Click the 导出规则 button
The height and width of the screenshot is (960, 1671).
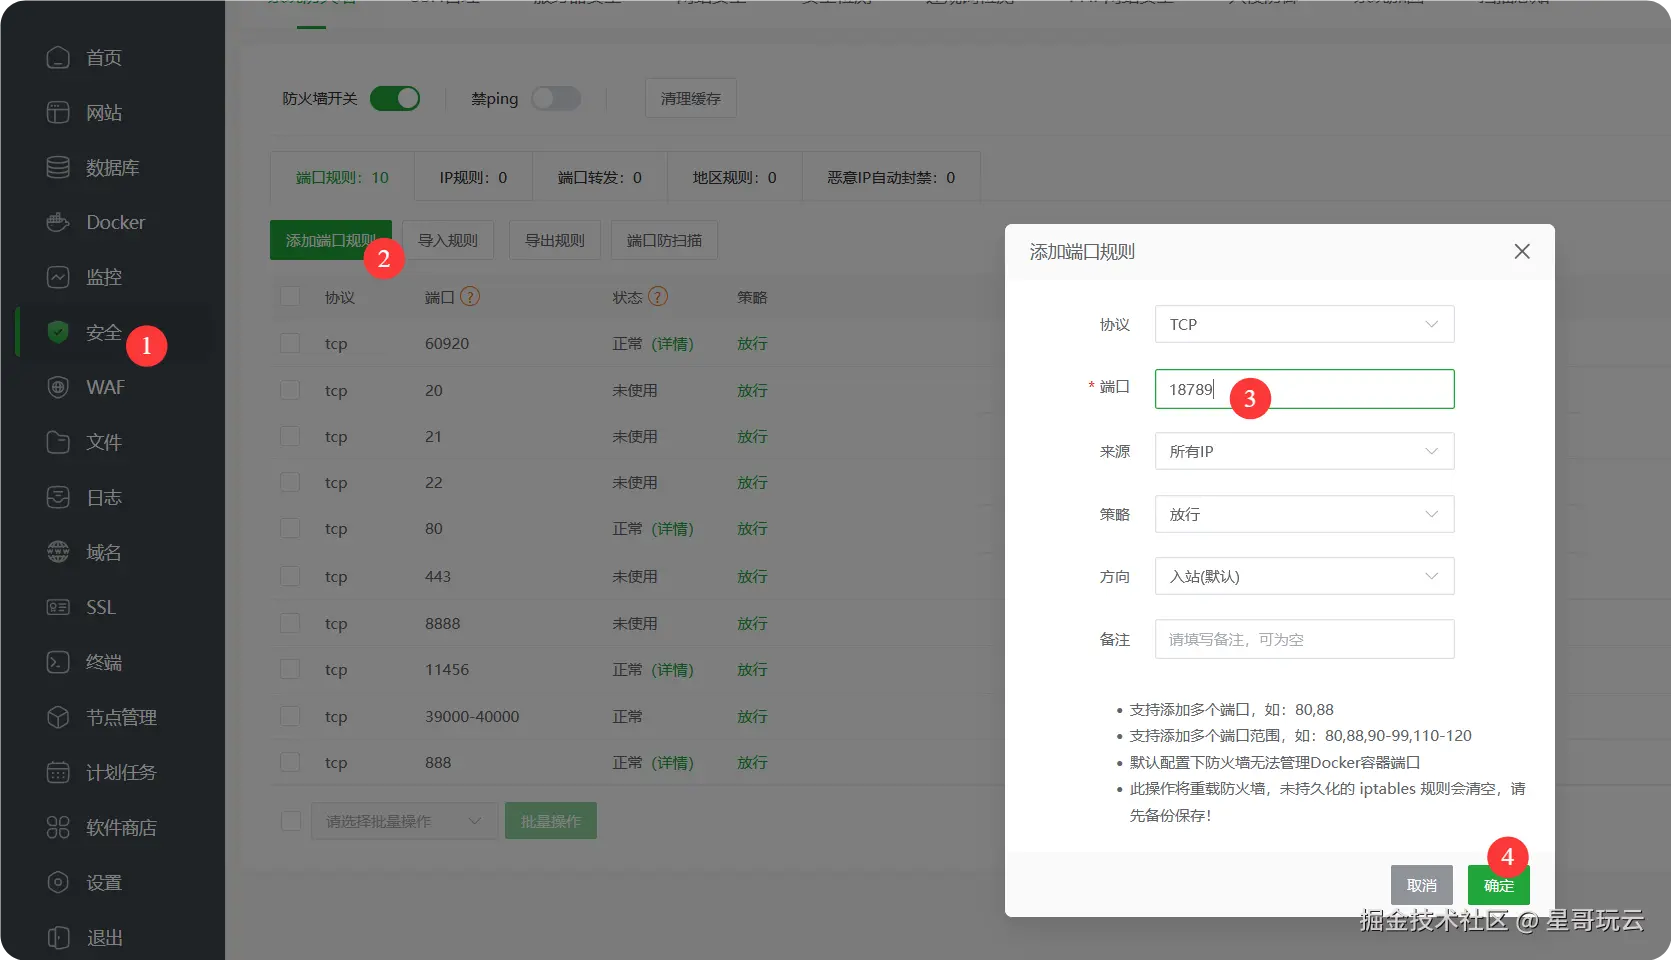pyautogui.click(x=555, y=240)
